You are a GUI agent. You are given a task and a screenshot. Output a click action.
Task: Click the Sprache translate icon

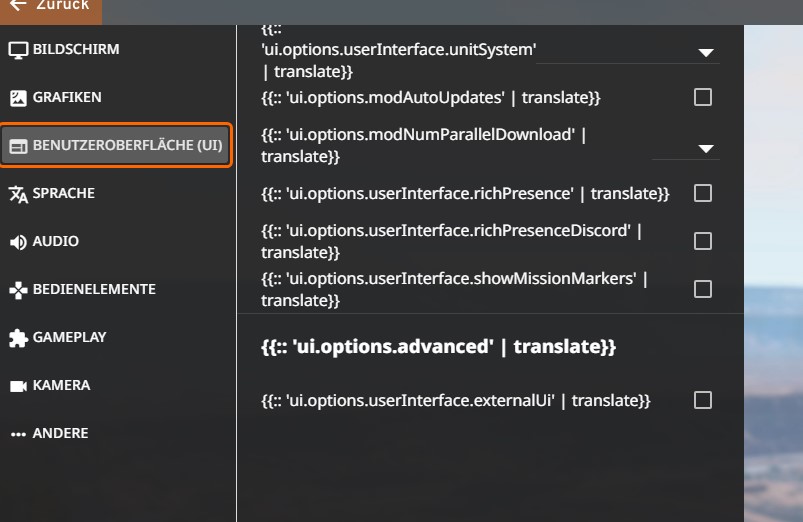coord(18,194)
